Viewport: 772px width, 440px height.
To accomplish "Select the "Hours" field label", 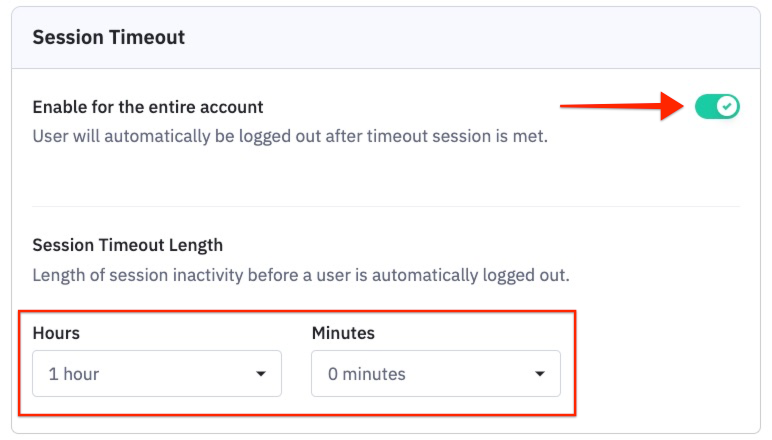I will tap(56, 332).
